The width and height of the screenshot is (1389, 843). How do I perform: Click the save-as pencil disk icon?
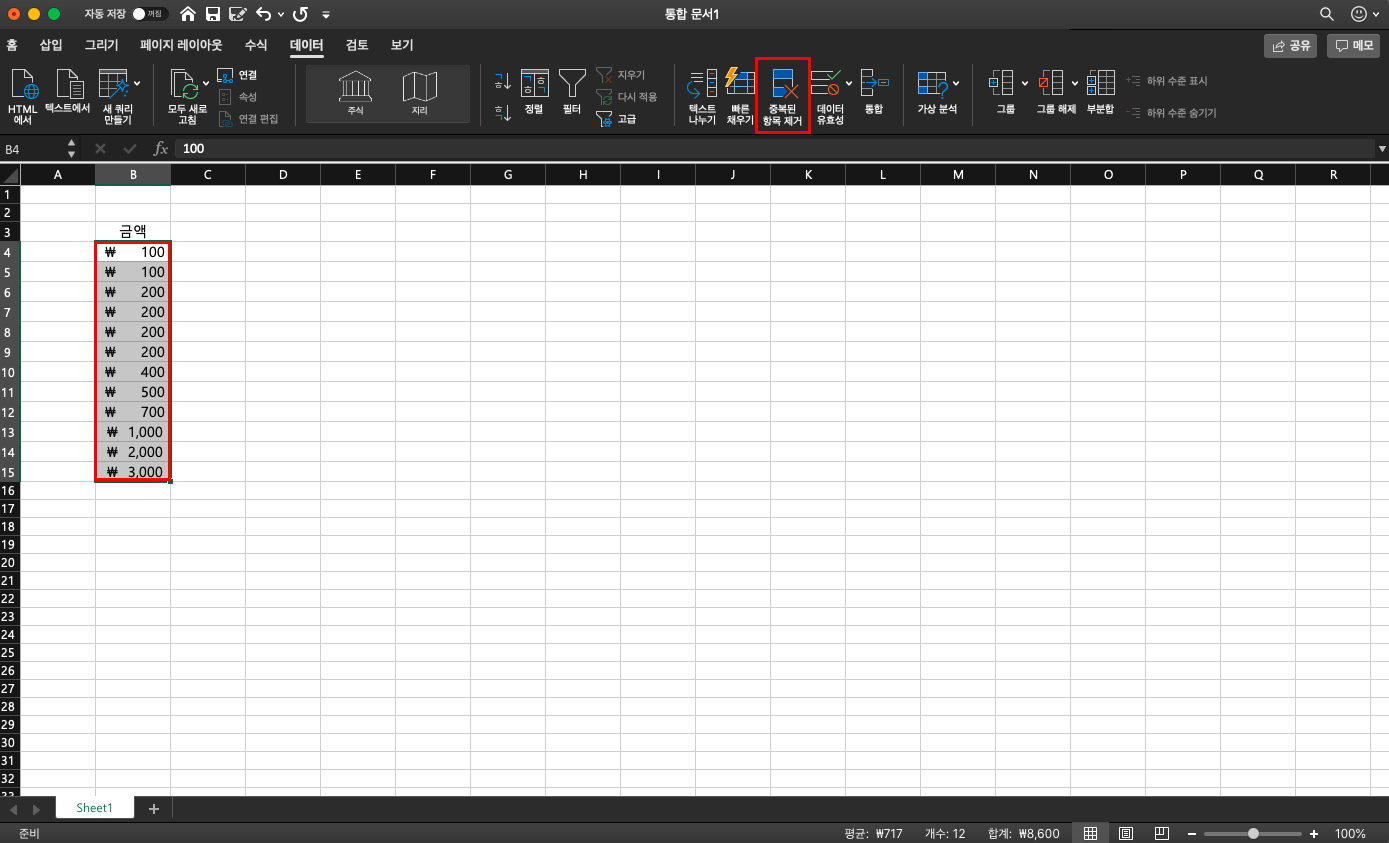237,14
